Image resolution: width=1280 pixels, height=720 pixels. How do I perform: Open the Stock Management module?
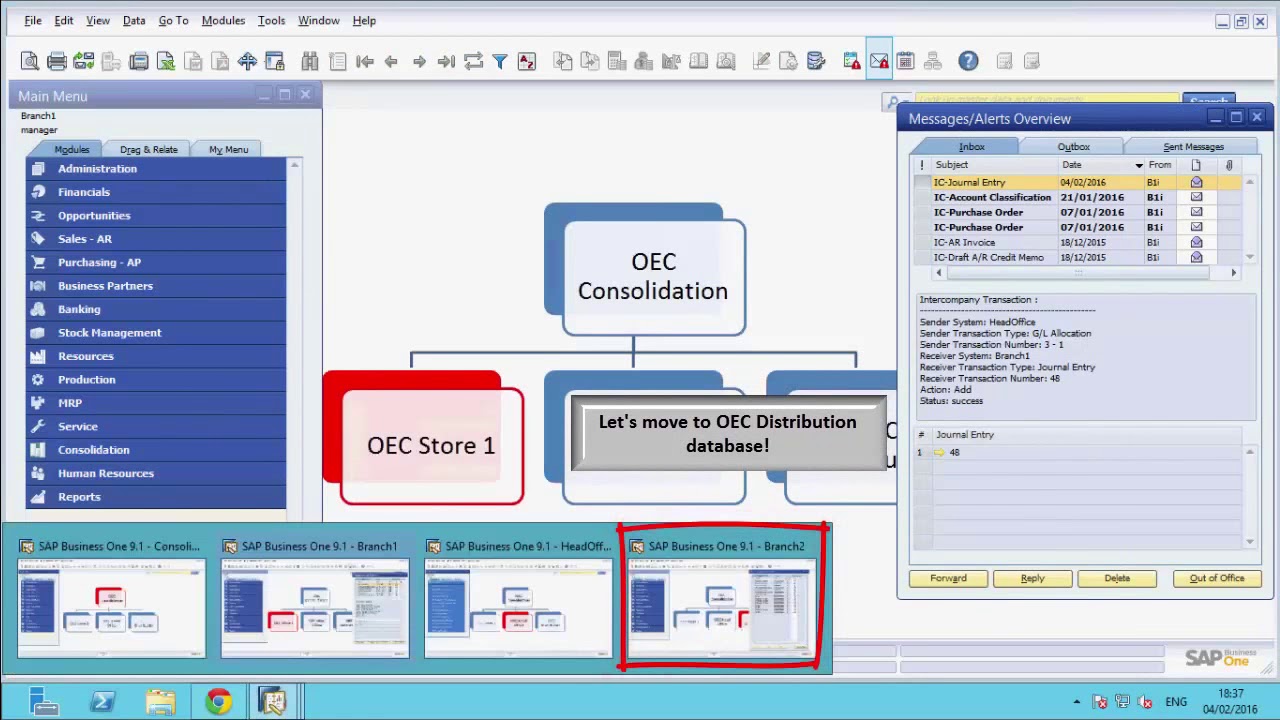pyautogui.click(x=156, y=333)
